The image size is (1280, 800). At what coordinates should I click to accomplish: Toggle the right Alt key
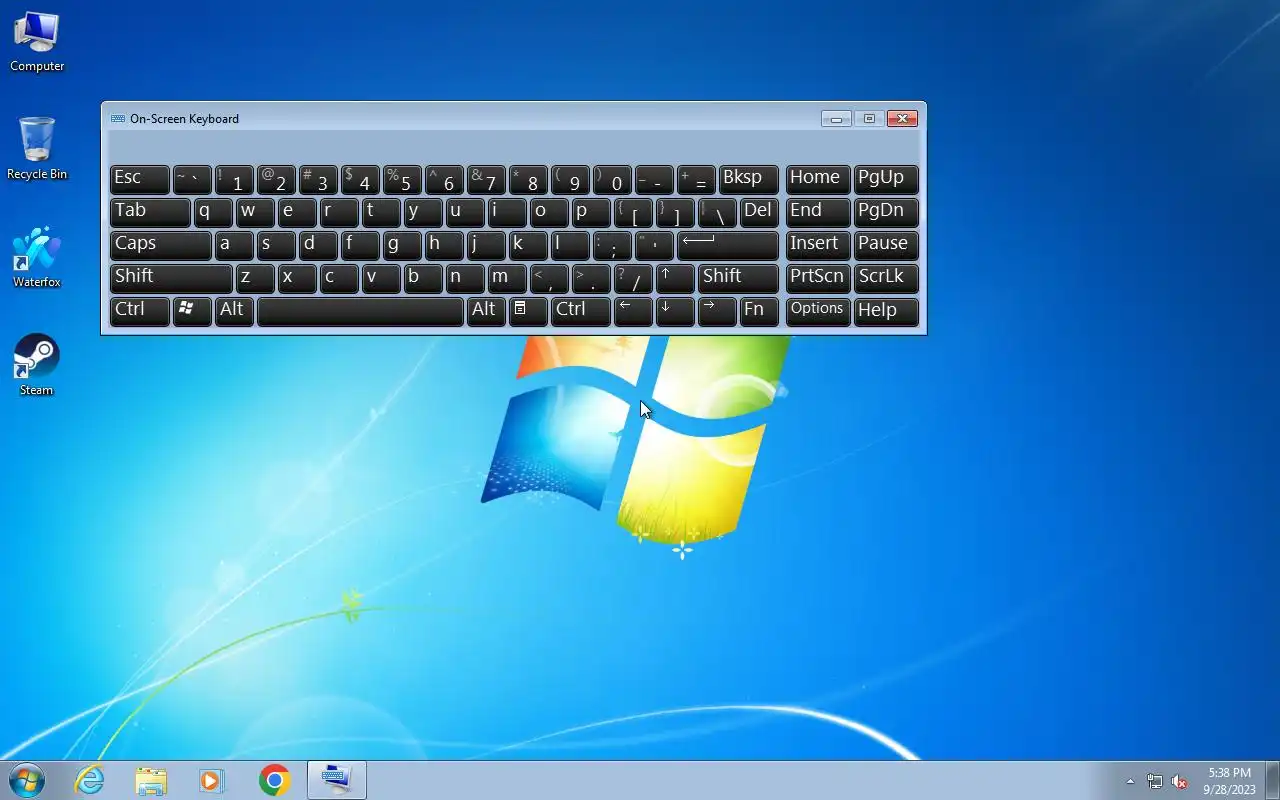(486, 311)
